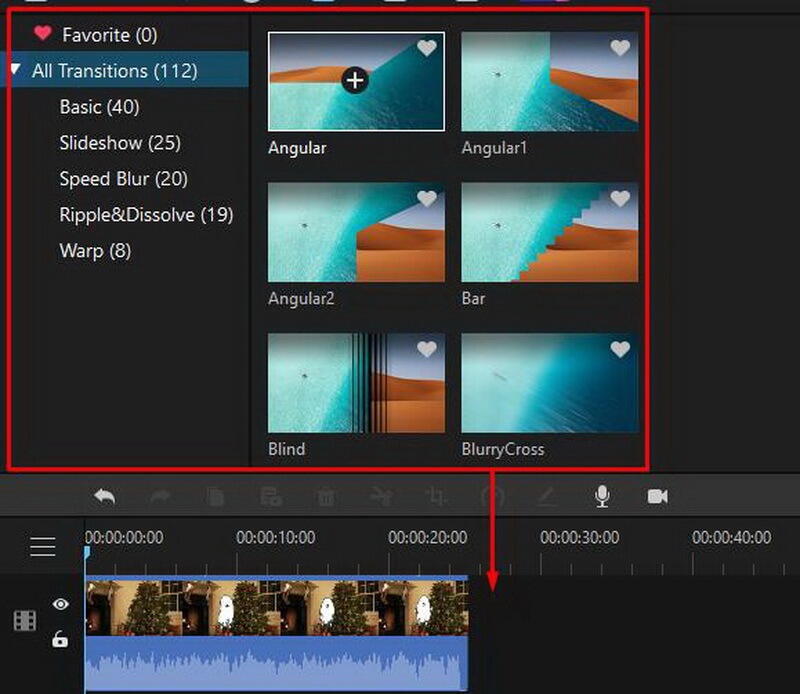Favorite the Angular1 transition heart
The width and height of the screenshot is (800, 694).
click(x=620, y=48)
